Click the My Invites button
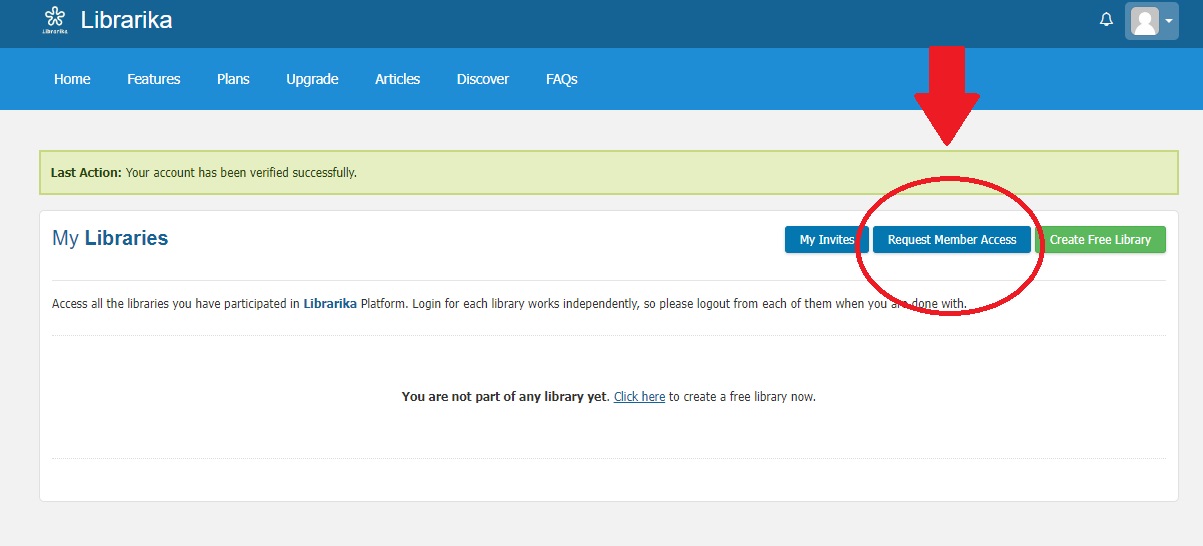 [x=826, y=239]
